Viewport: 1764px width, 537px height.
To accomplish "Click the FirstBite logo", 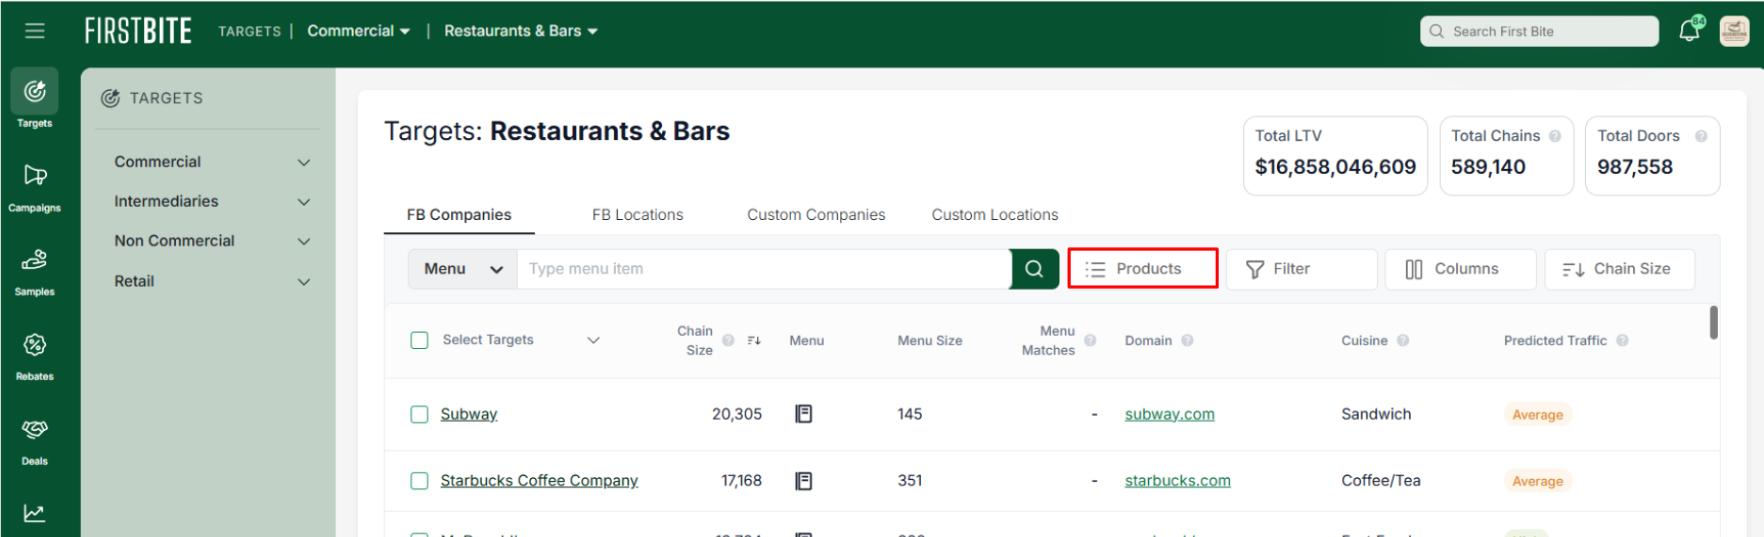I will click(138, 31).
